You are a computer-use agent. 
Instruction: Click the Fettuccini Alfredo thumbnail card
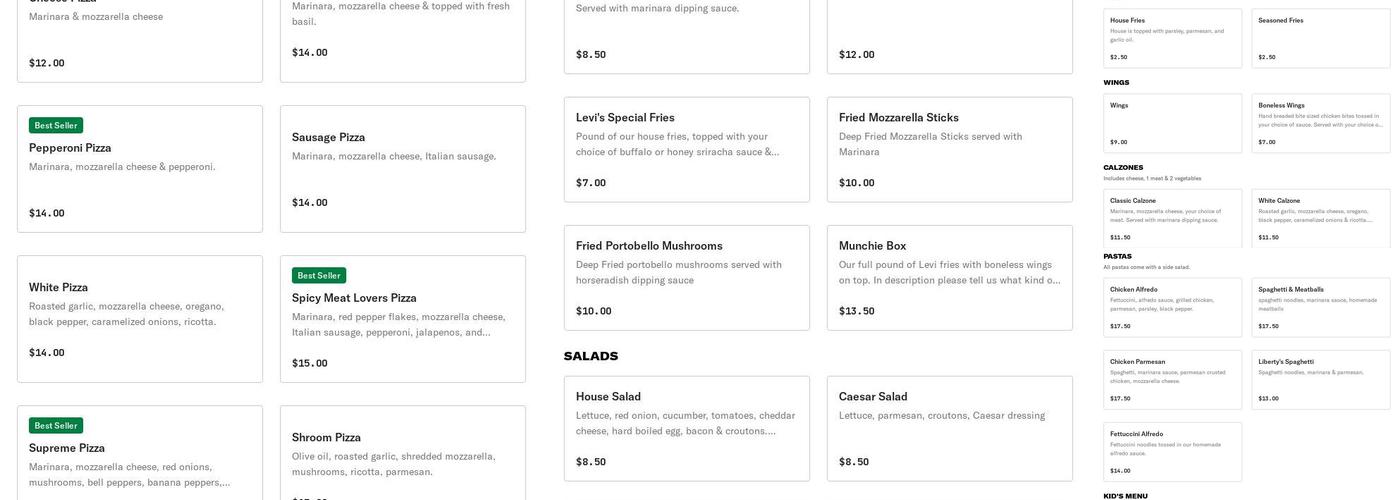tap(1172, 451)
